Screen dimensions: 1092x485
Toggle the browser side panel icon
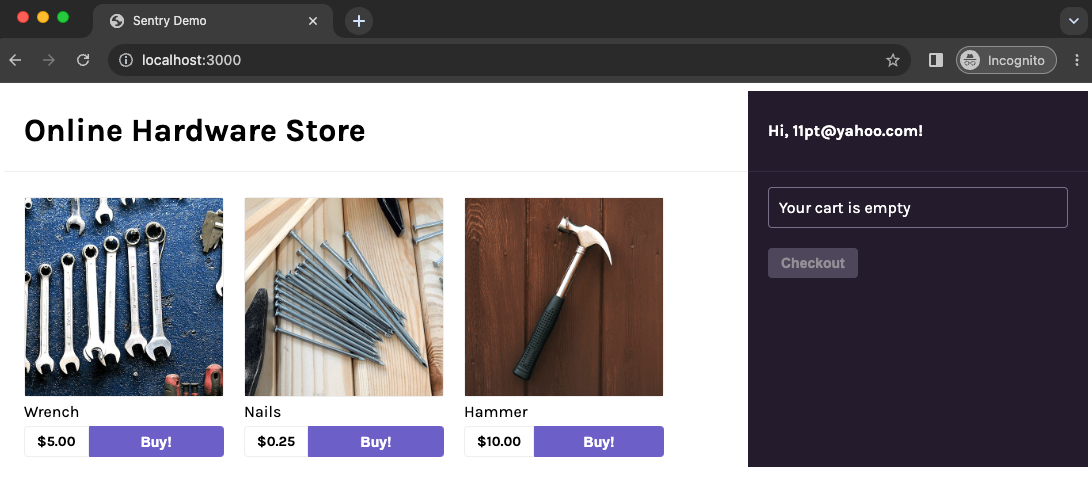[x=936, y=60]
